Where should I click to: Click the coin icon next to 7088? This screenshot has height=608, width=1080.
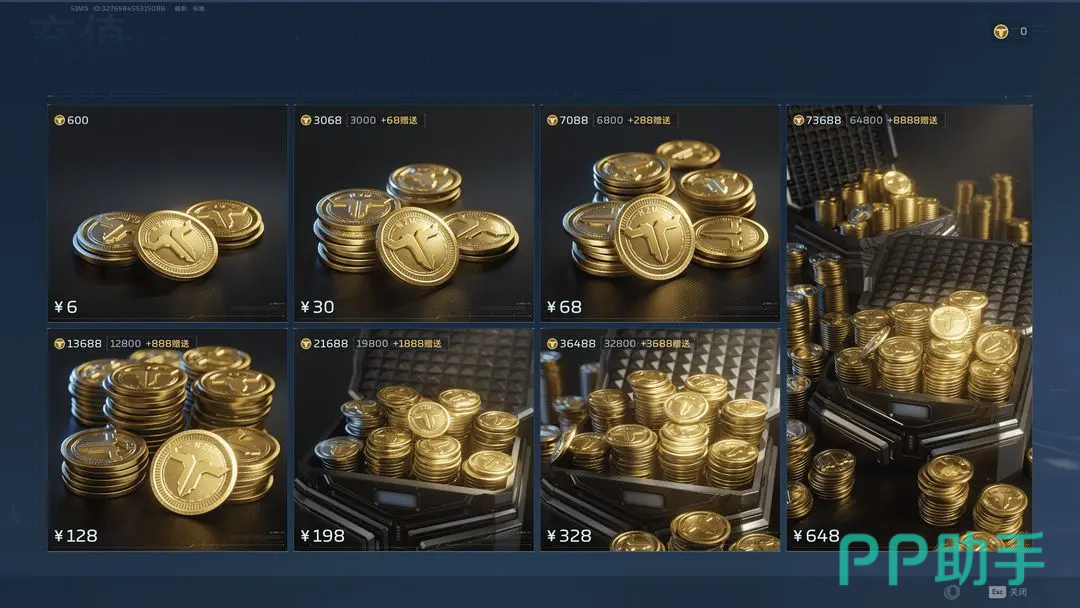point(552,120)
